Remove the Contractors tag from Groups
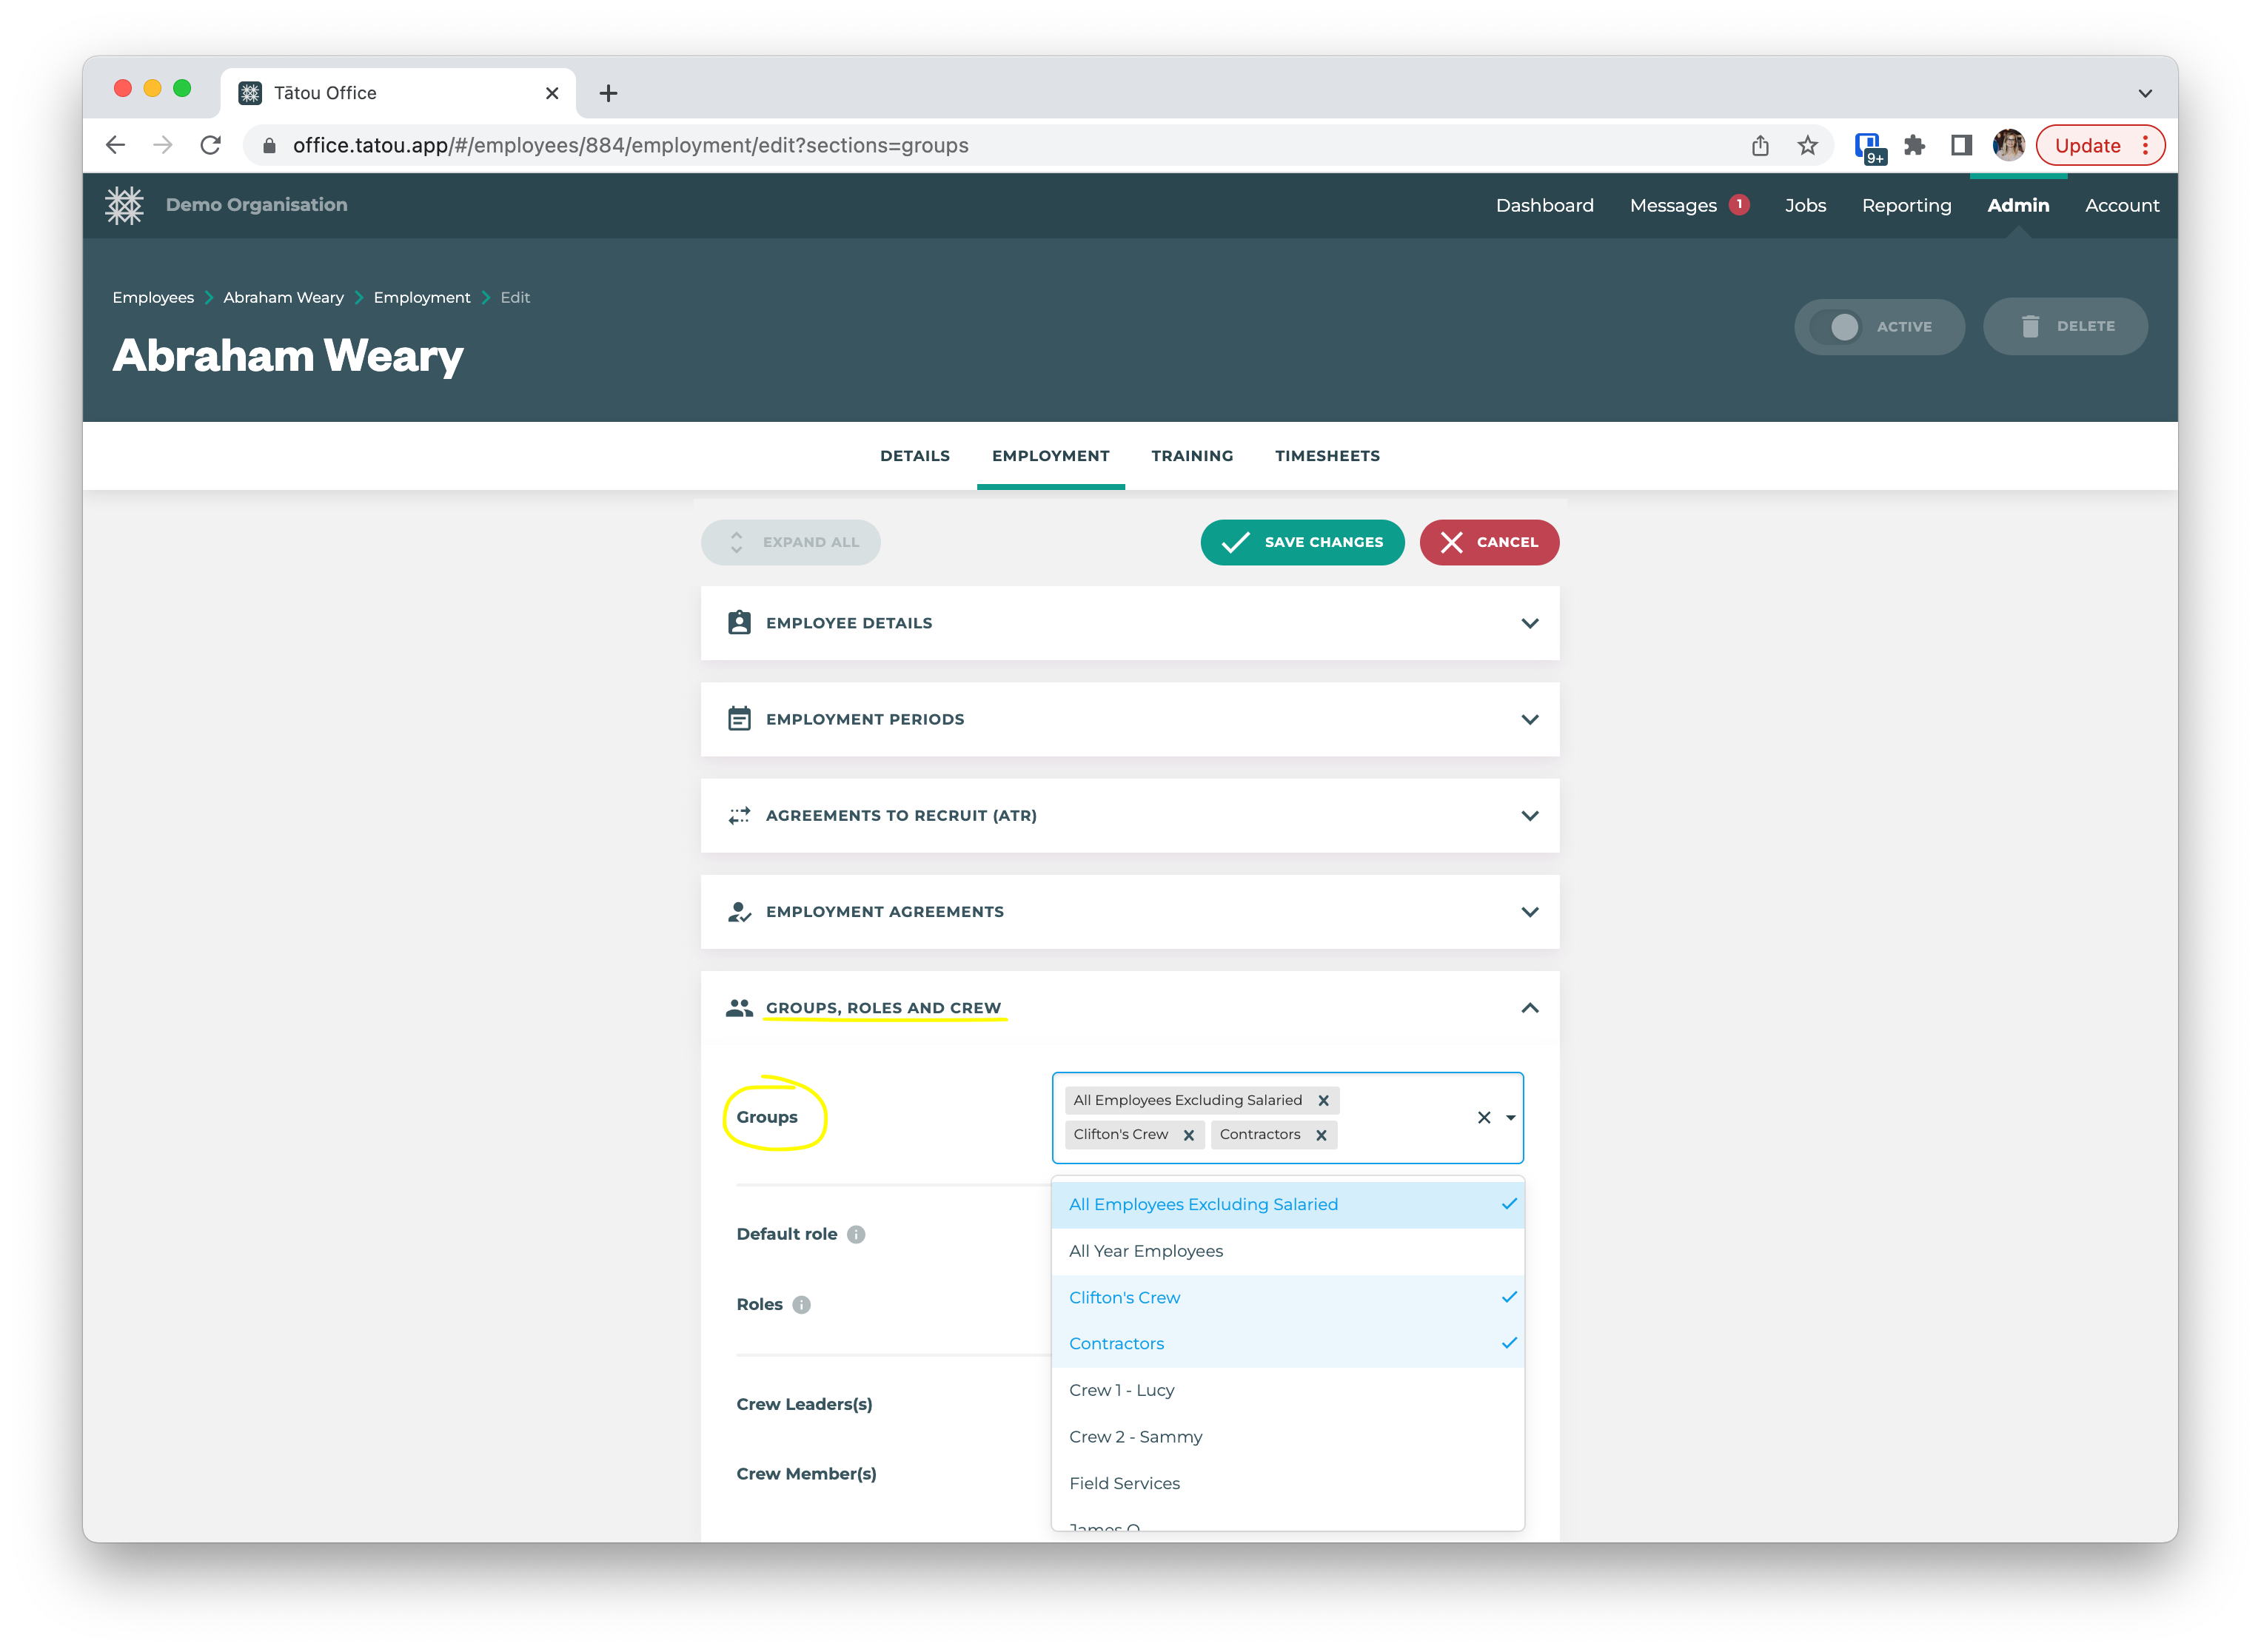This screenshot has width=2261, height=1652. pos(1321,1135)
